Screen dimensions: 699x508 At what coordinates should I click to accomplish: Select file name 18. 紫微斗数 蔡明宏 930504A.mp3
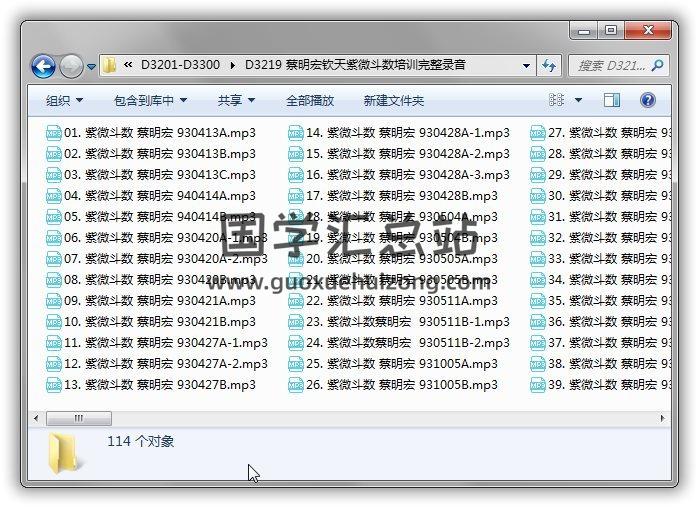pos(402,217)
